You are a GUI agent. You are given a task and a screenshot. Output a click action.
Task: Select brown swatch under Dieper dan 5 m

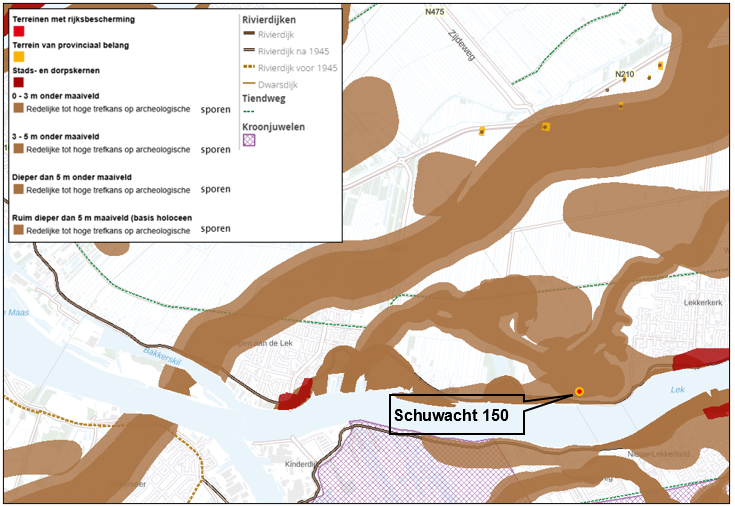[19, 189]
